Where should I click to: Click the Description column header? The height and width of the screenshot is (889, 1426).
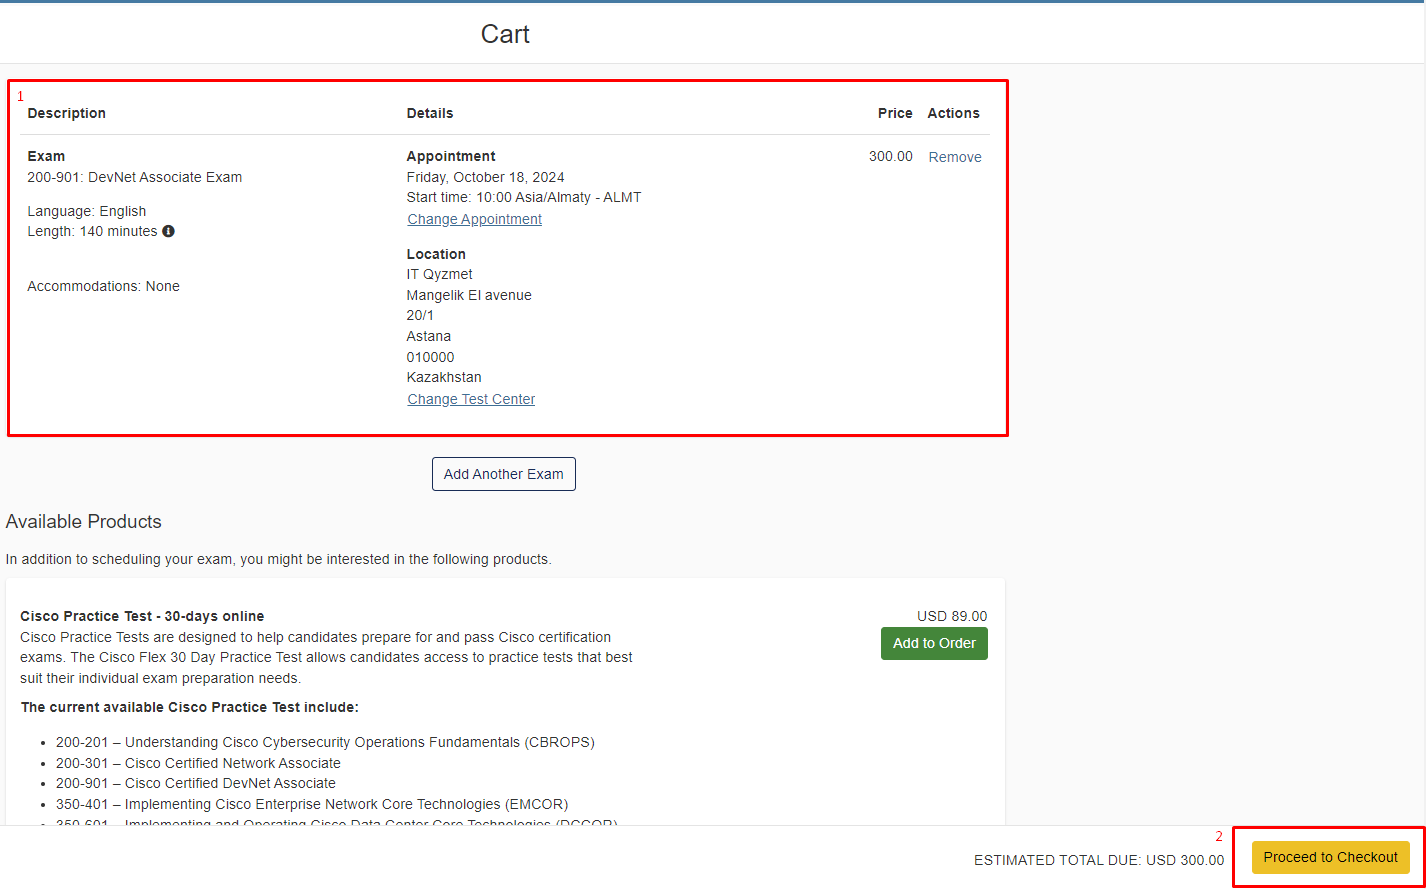(67, 113)
